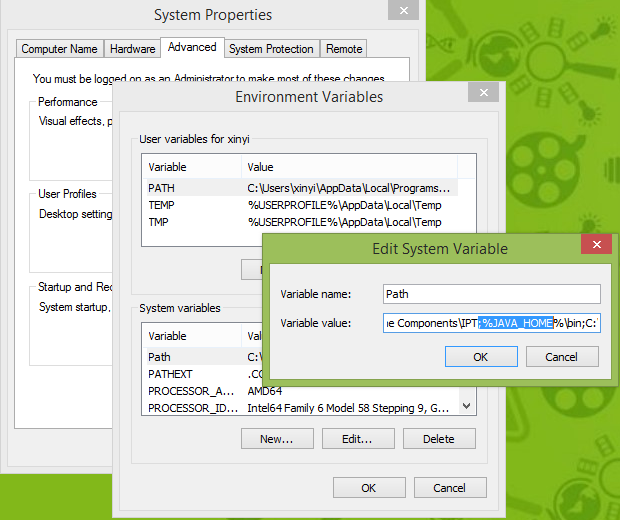Click OK in Edit System Variable dialog

coord(480,357)
